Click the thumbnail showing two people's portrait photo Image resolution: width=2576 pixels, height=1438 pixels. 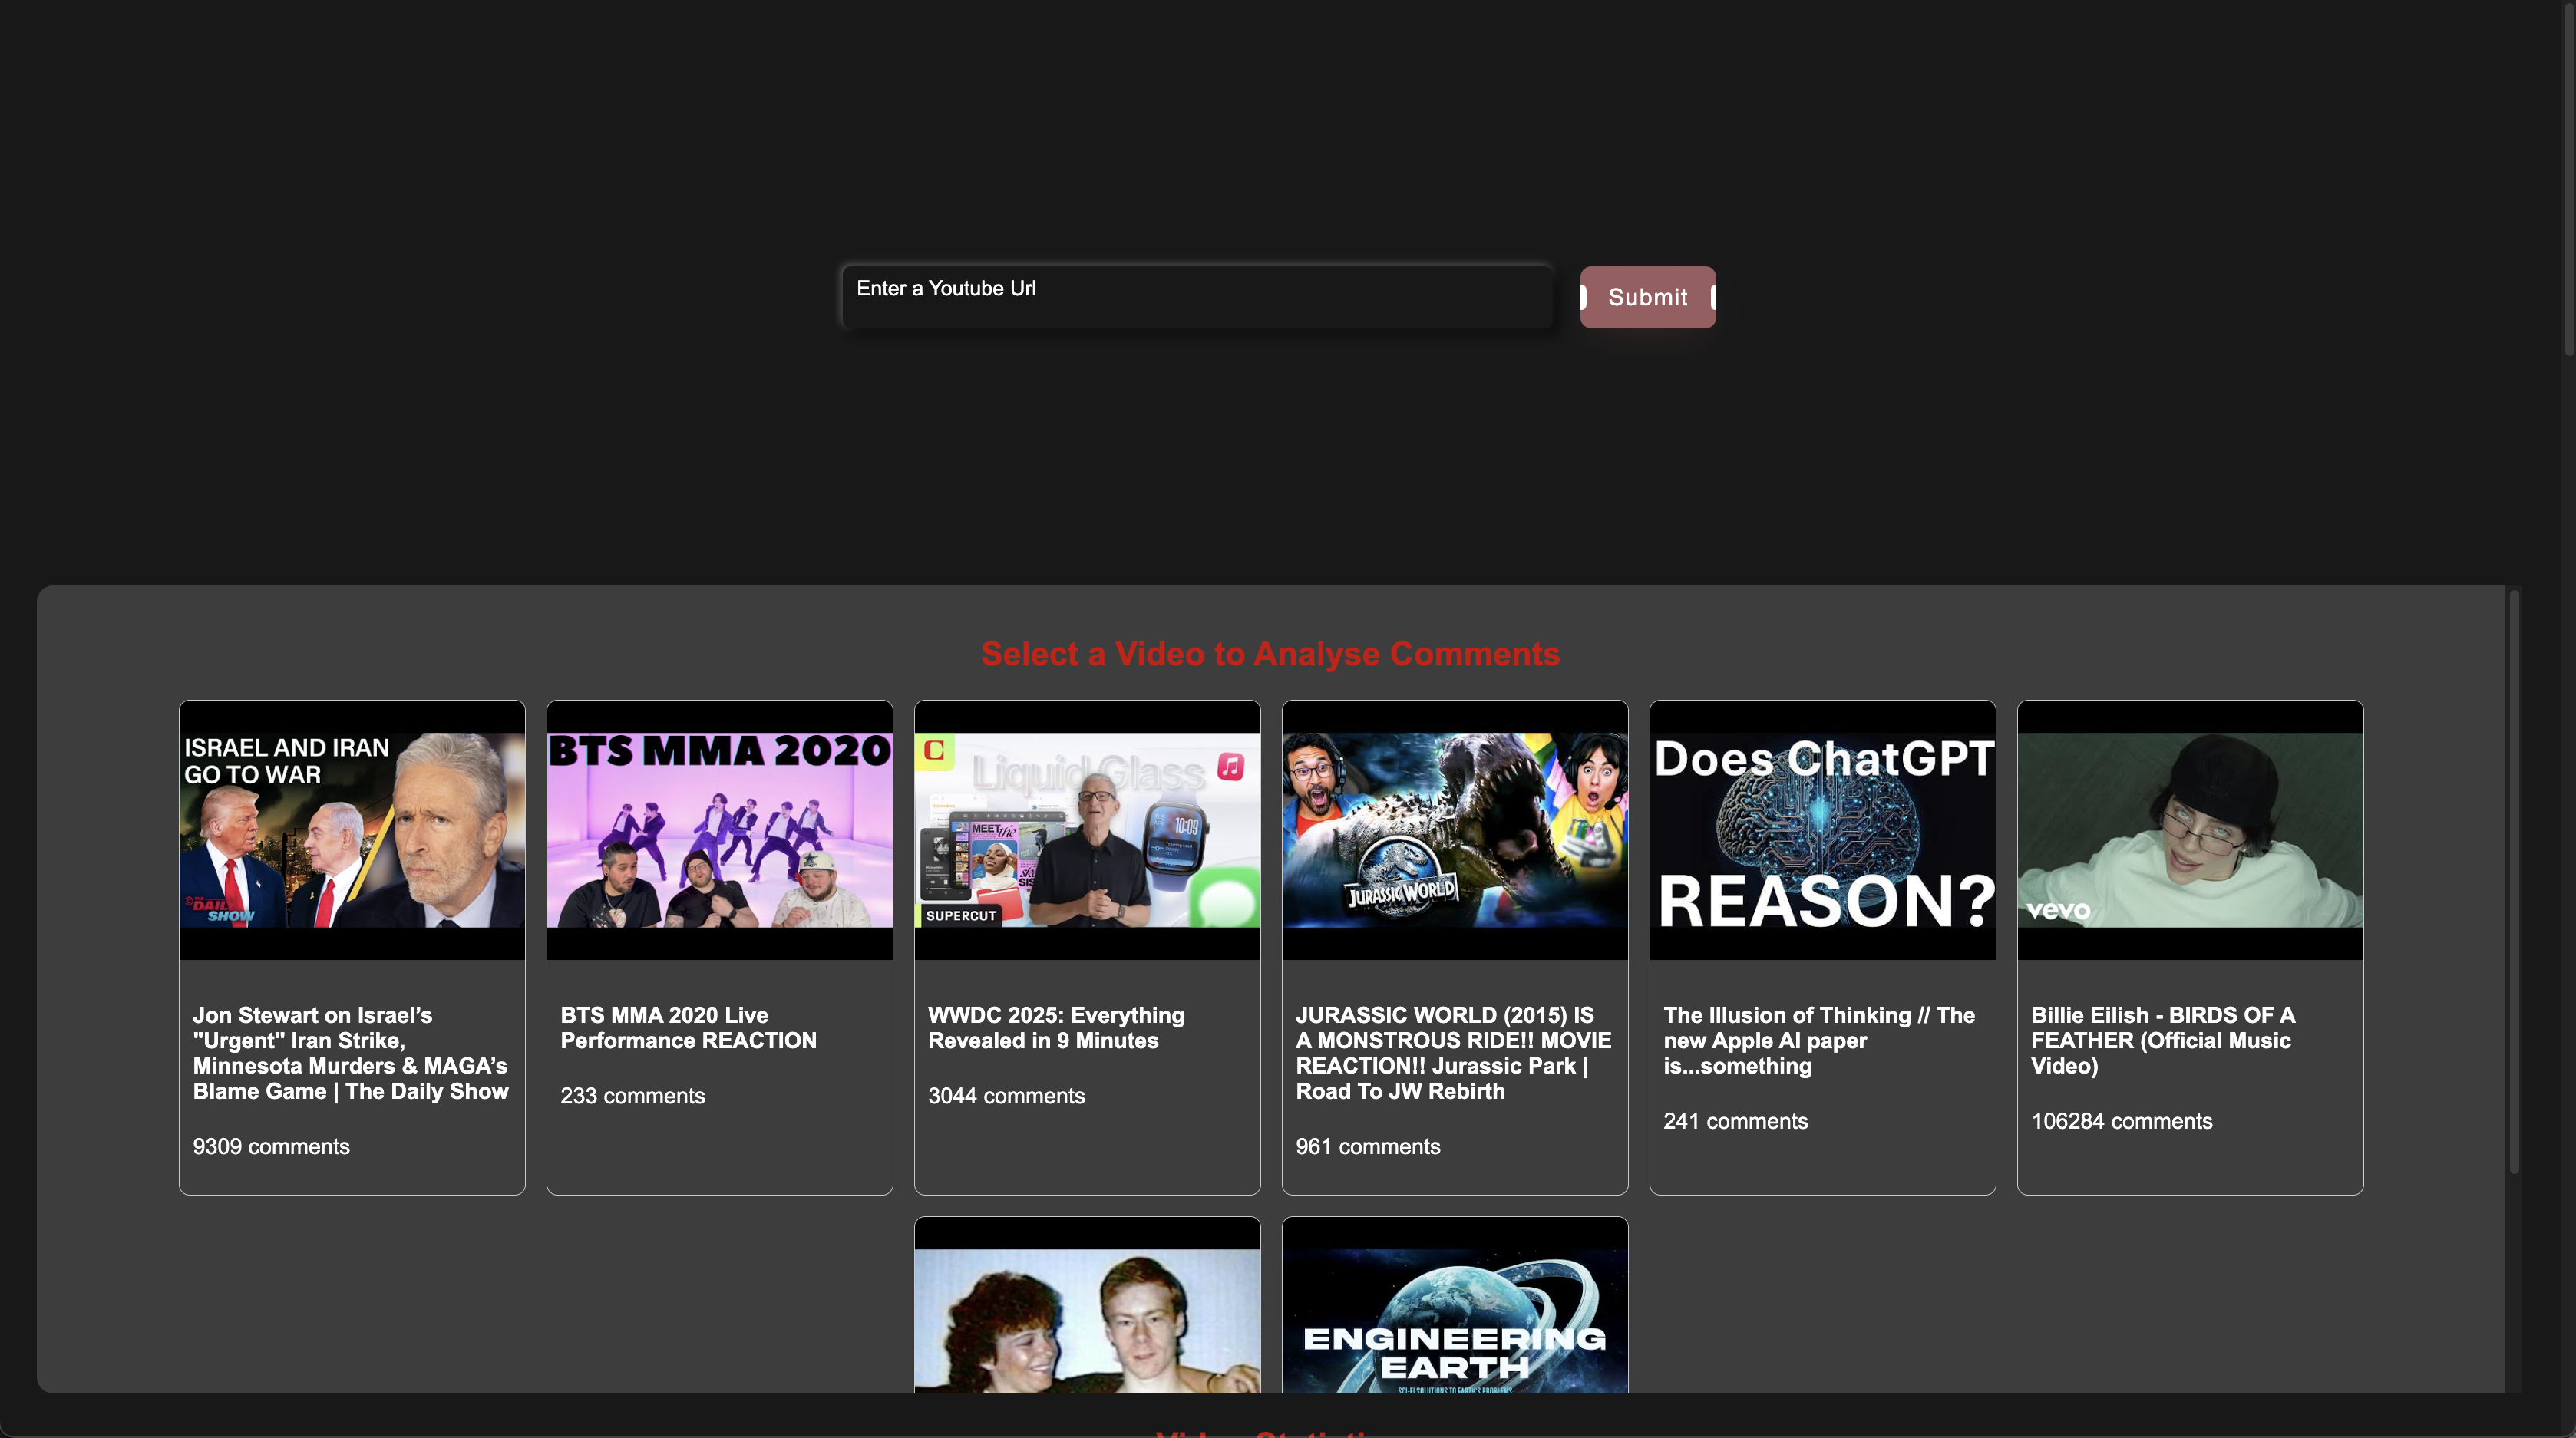click(1087, 1318)
